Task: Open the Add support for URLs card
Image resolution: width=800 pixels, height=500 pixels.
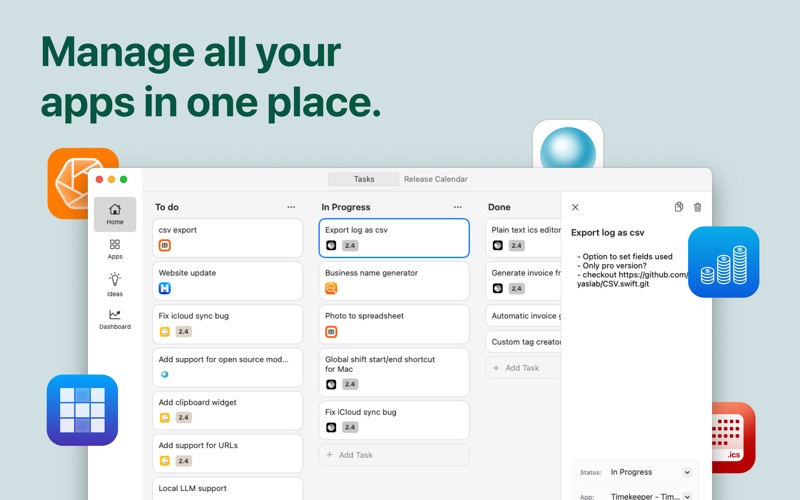Action: [x=228, y=454]
